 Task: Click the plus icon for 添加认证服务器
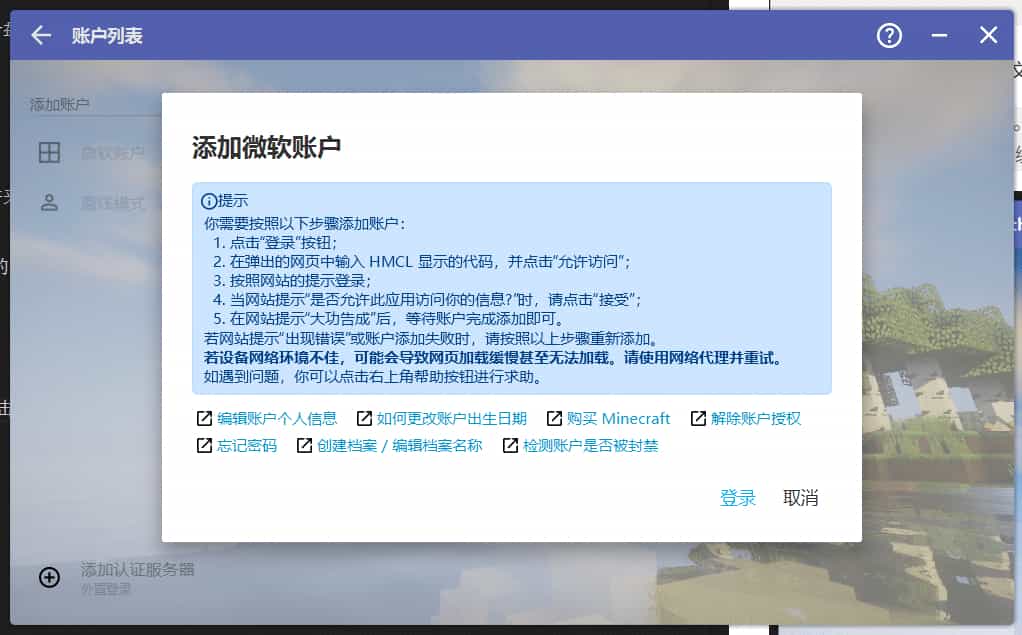pyautogui.click(x=49, y=577)
